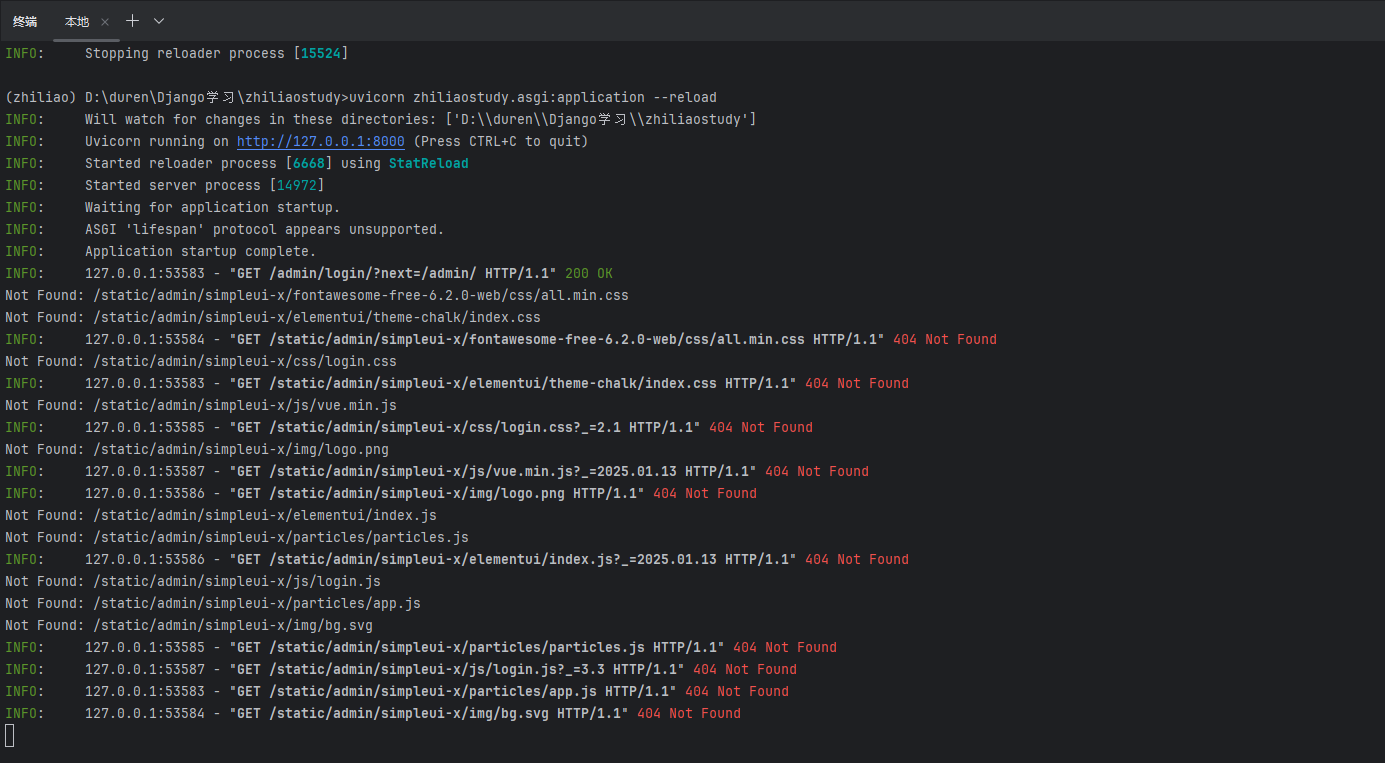
Task: Click Not Found line for elementui/index.js
Action: coord(221,515)
